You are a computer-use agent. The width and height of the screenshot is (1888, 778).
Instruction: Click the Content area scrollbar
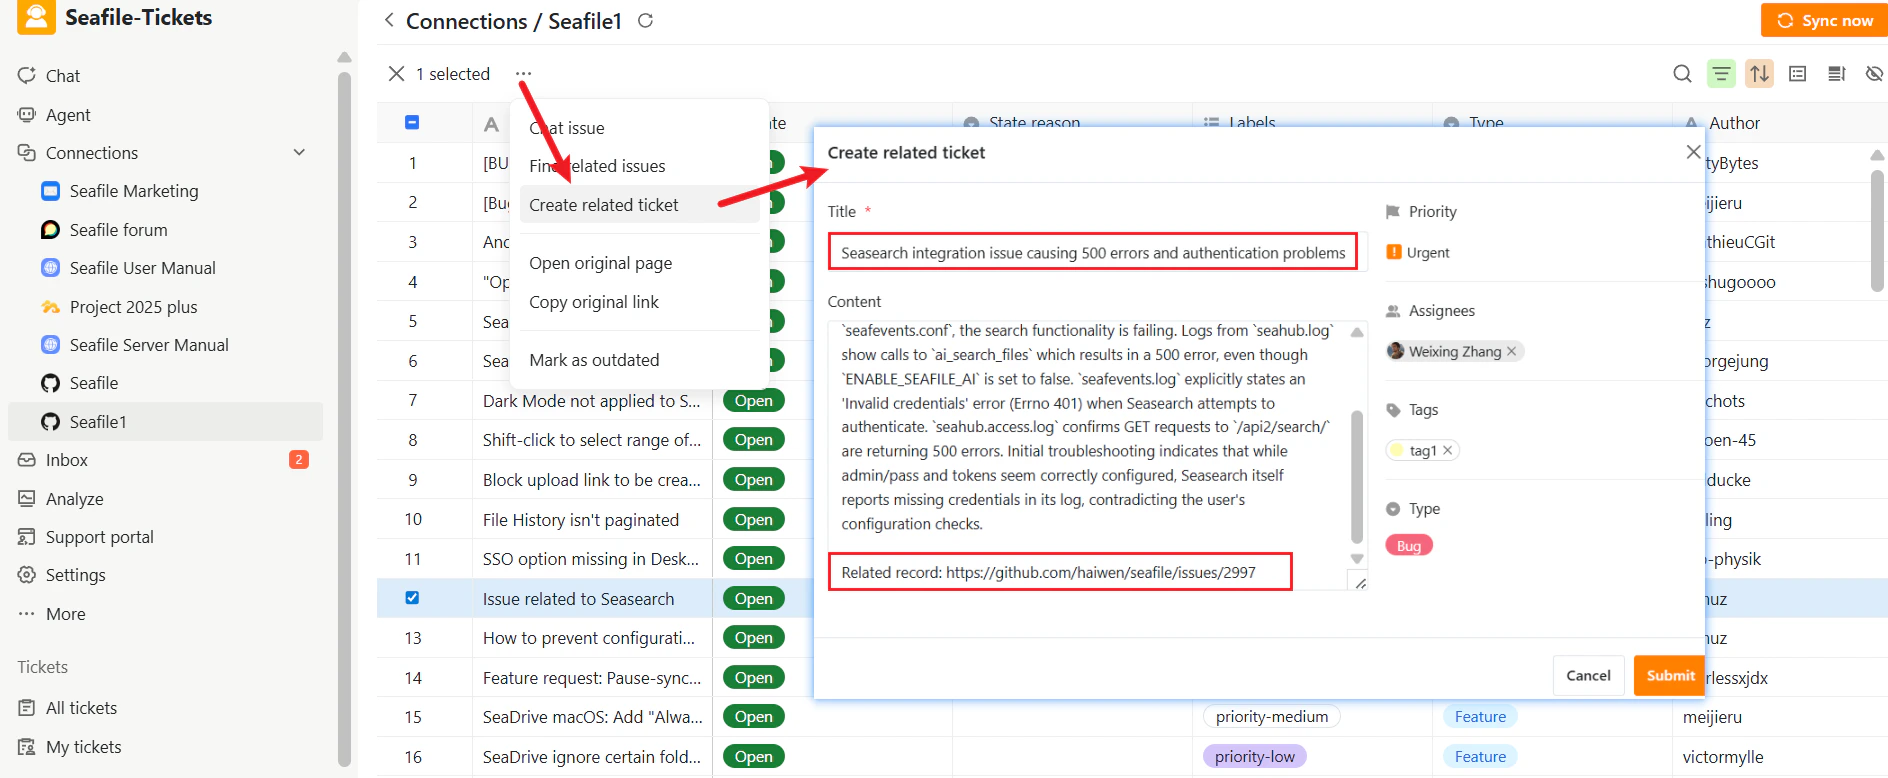point(1357,476)
